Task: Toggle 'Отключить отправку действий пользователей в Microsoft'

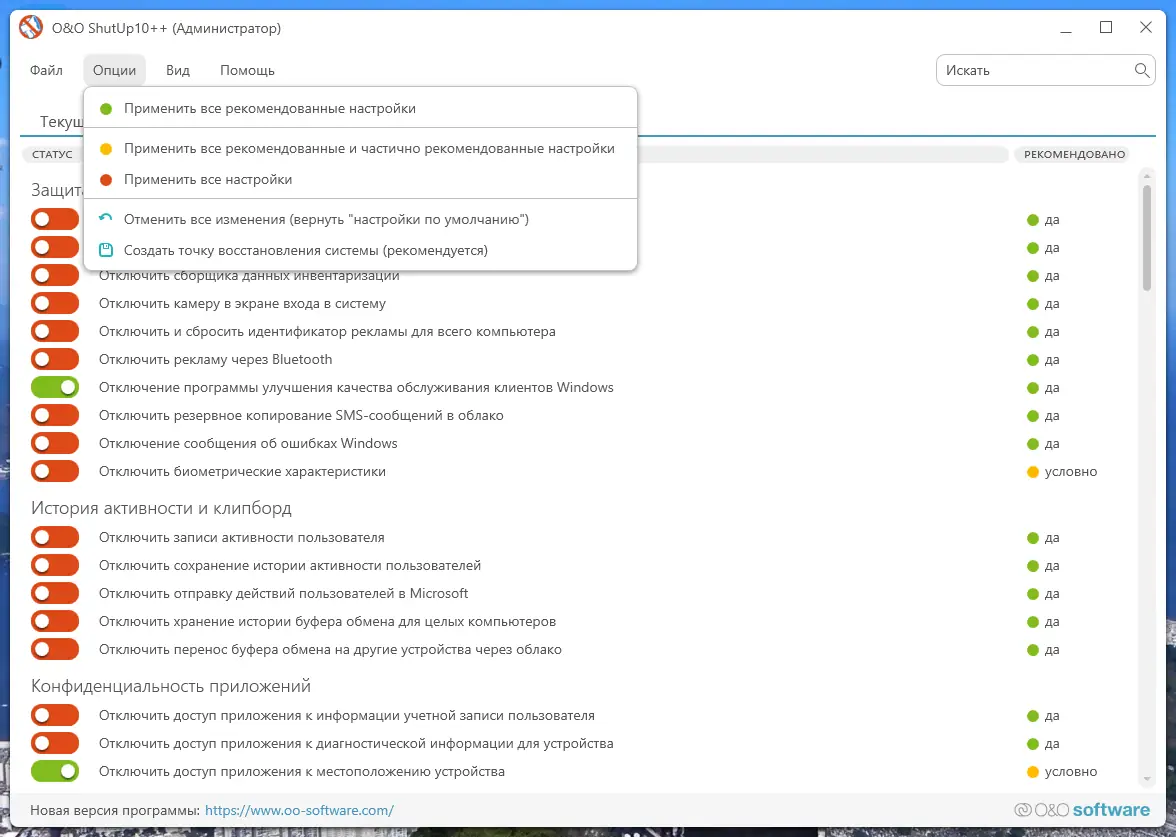Action: 55,593
